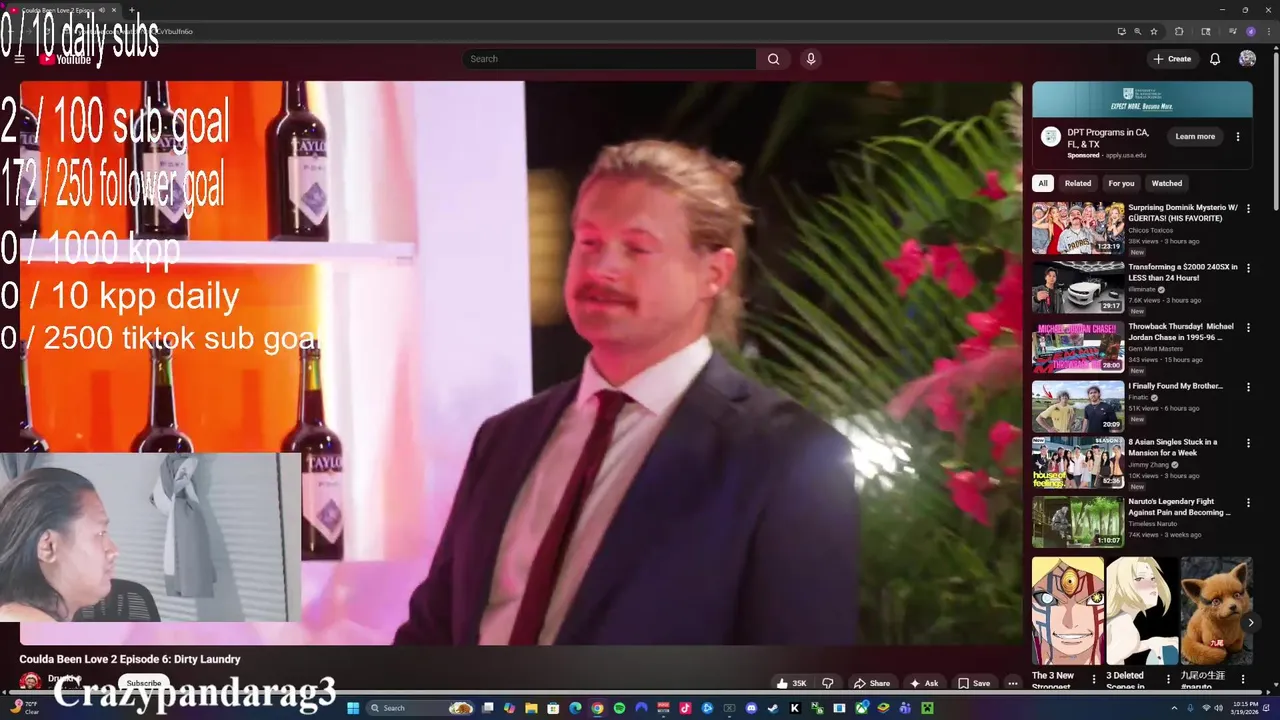Bookmark this page with the star
The image size is (1280, 720).
pos(1154,31)
